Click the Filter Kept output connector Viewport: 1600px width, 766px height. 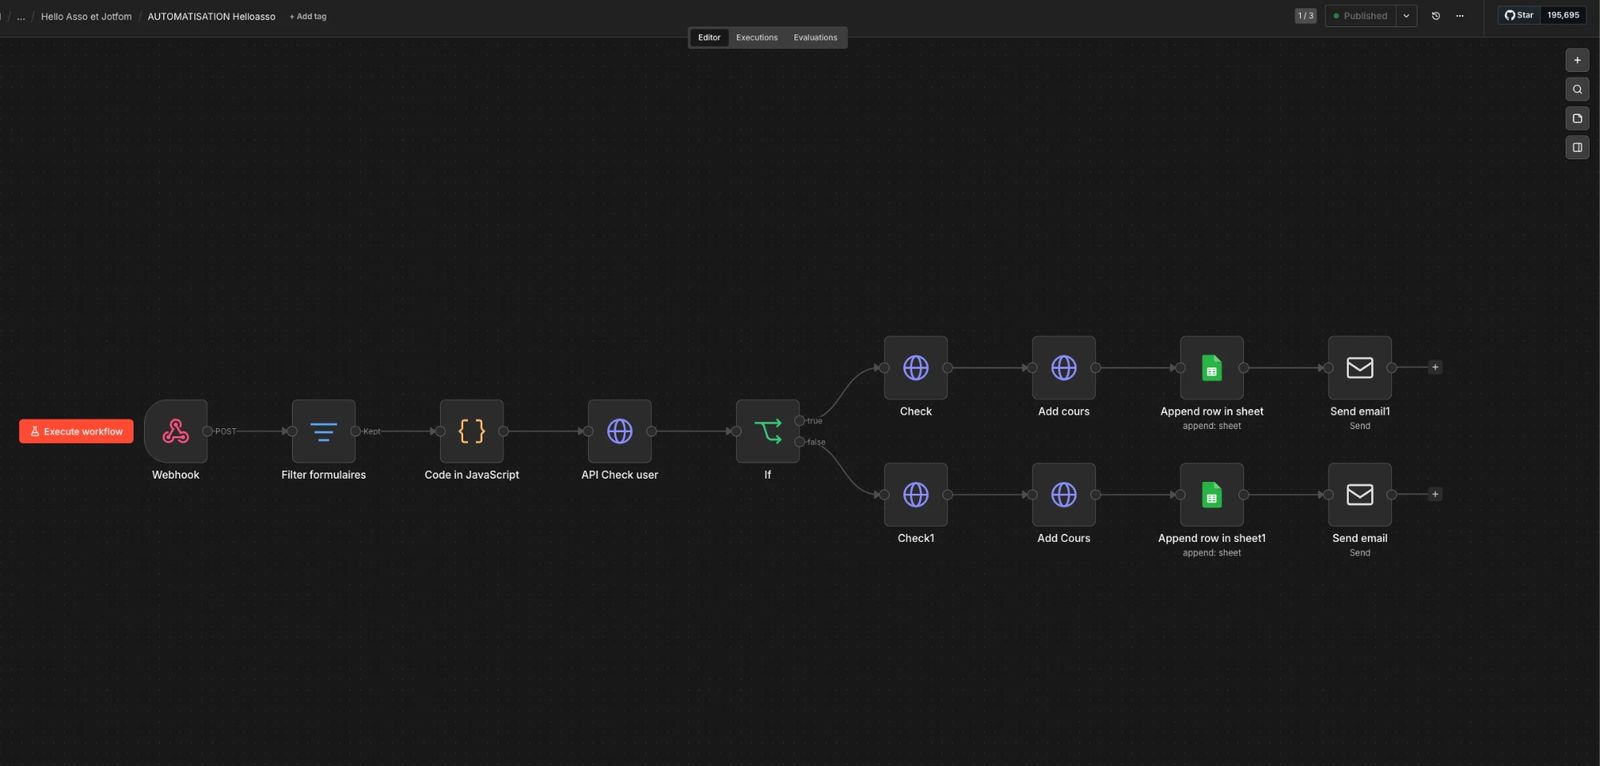tap(356, 431)
